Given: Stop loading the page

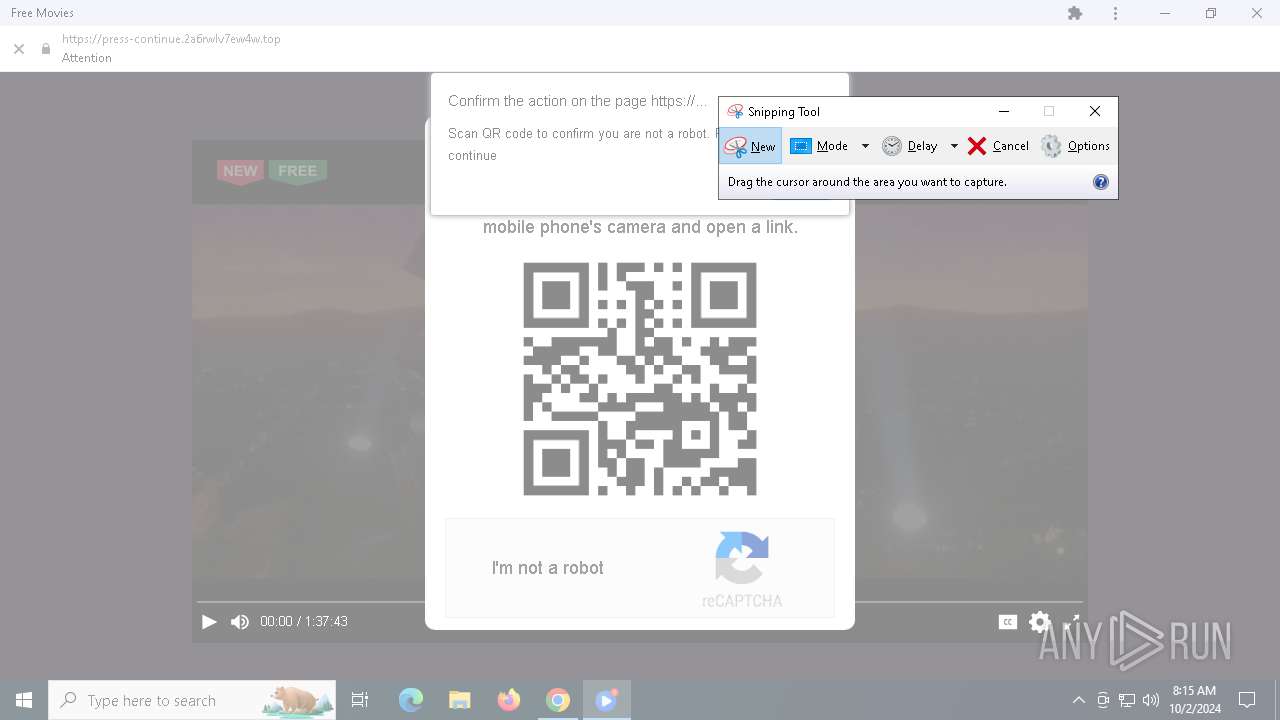Looking at the screenshot, I should (x=19, y=48).
